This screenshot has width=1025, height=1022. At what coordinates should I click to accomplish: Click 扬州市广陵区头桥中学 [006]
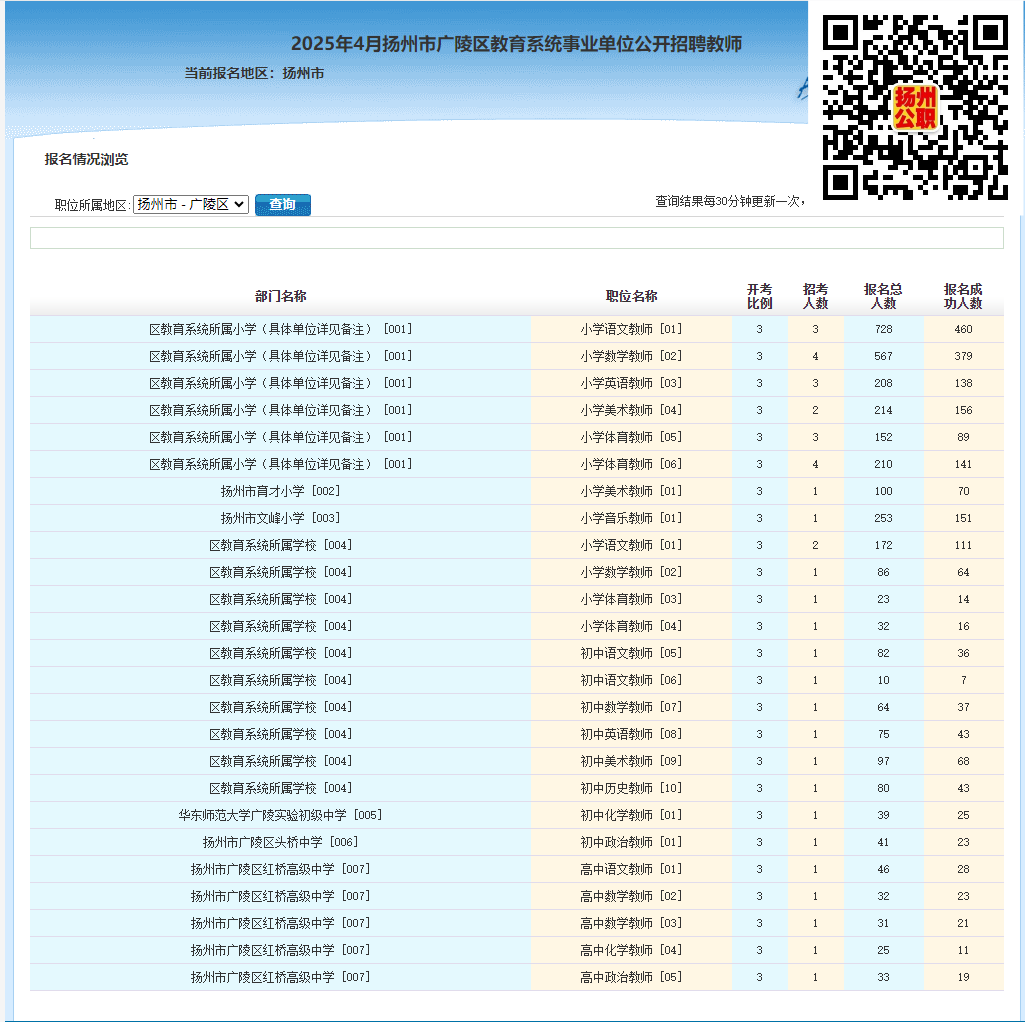point(280,843)
